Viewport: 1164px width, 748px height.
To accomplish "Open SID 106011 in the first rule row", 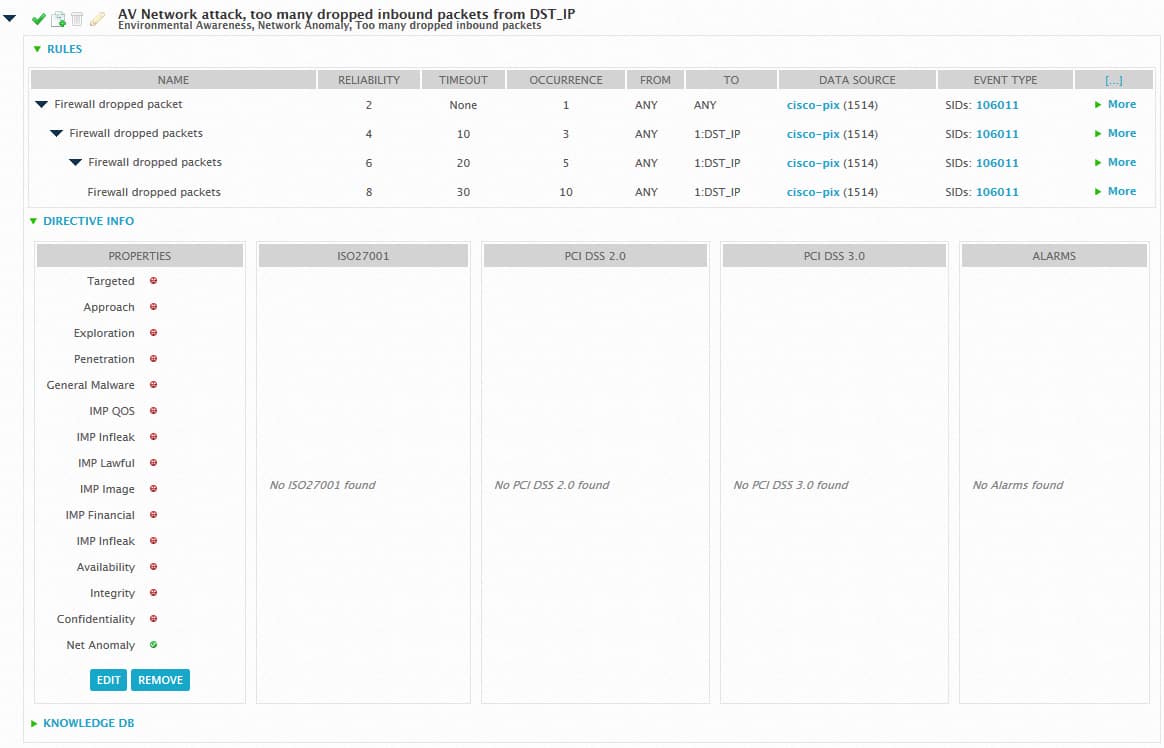I will click(x=997, y=105).
